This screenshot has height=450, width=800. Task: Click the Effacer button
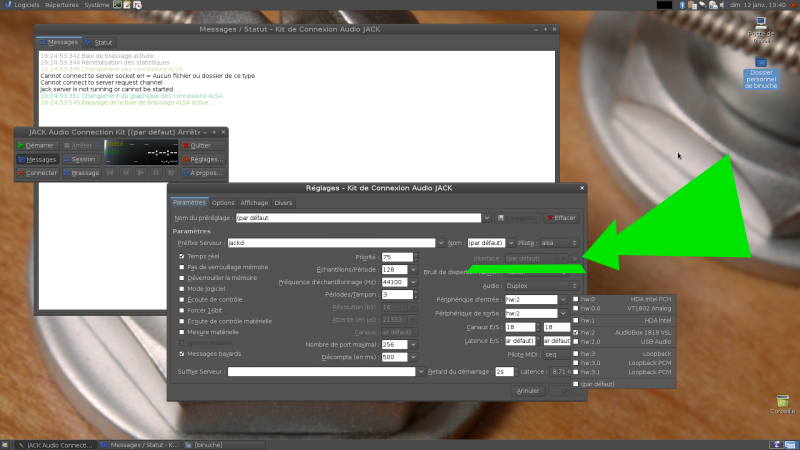(x=561, y=218)
